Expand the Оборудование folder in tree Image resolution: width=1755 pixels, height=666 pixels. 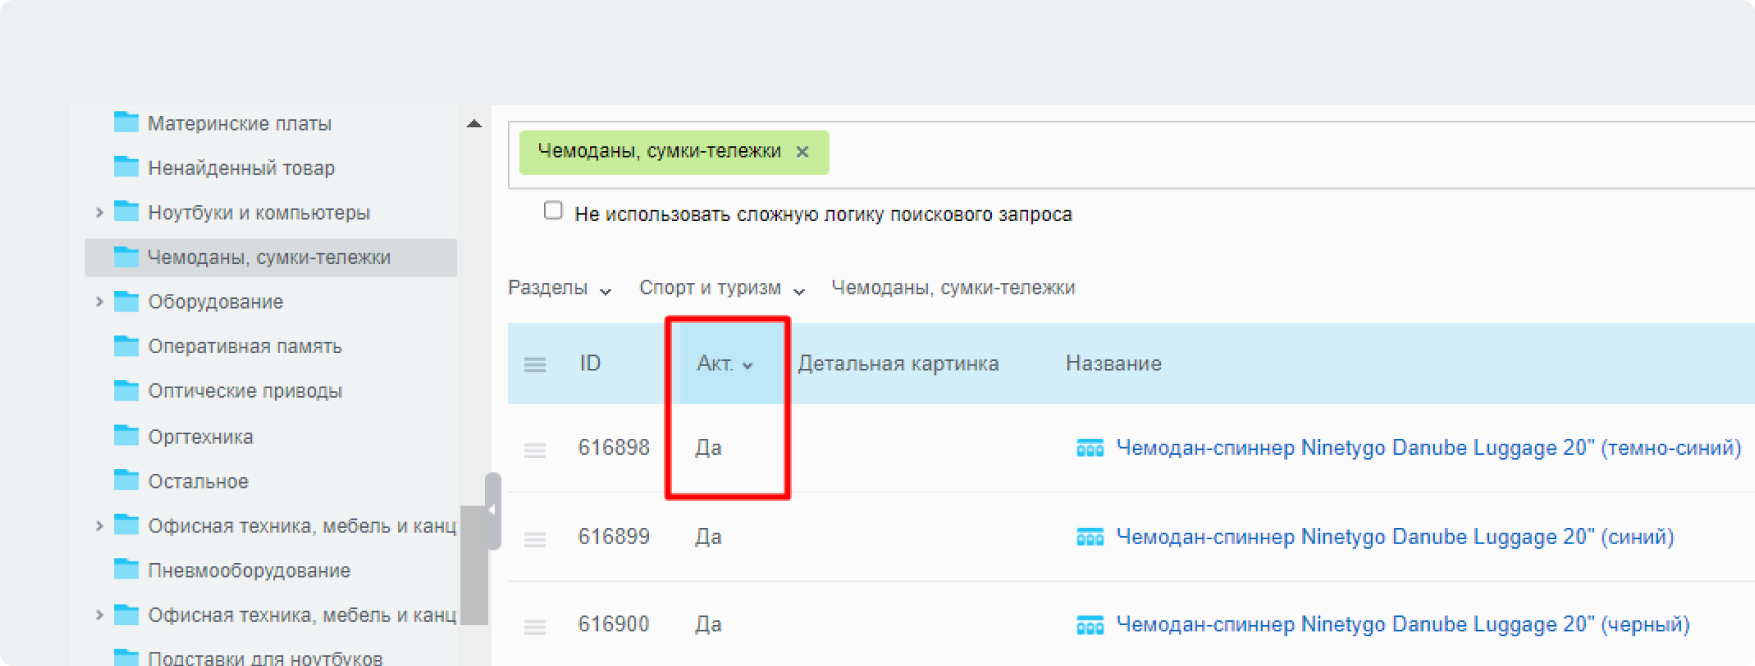tap(99, 301)
